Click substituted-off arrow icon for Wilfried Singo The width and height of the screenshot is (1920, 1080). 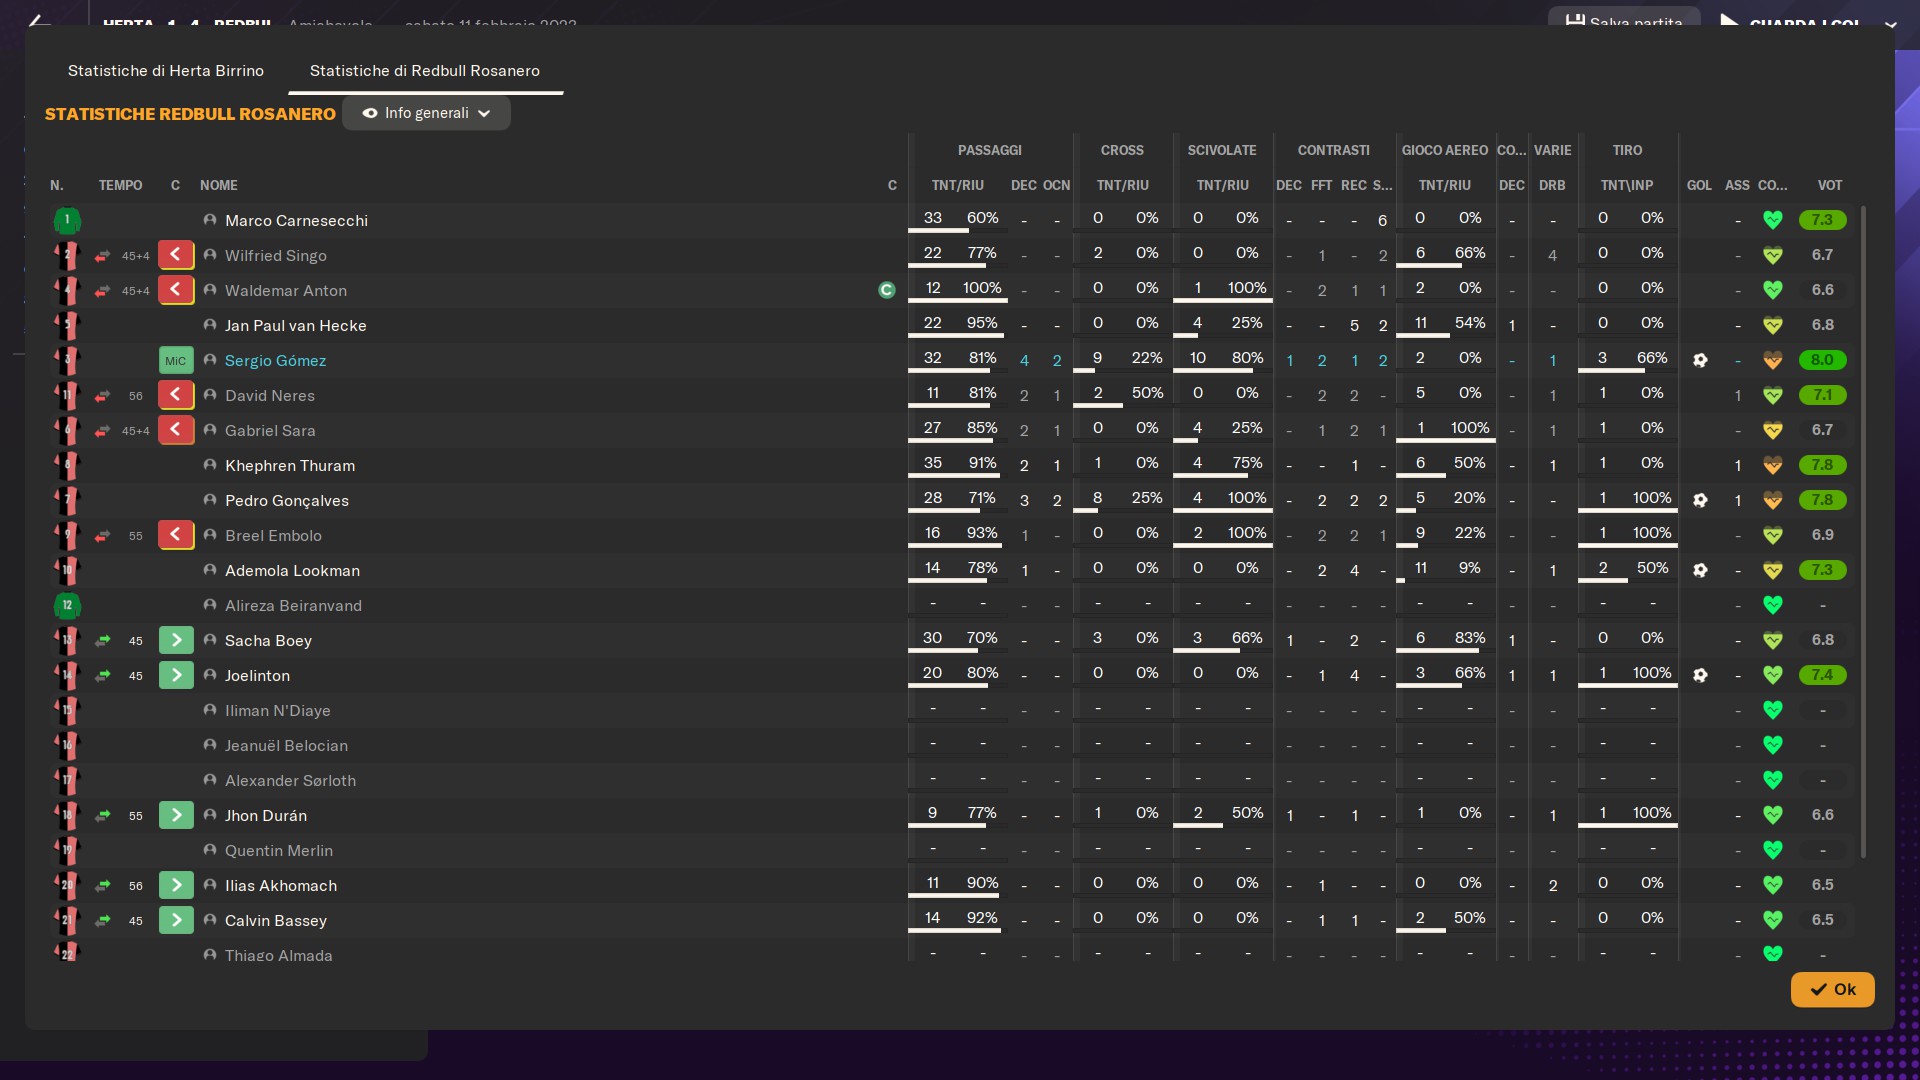pos(176,255)
